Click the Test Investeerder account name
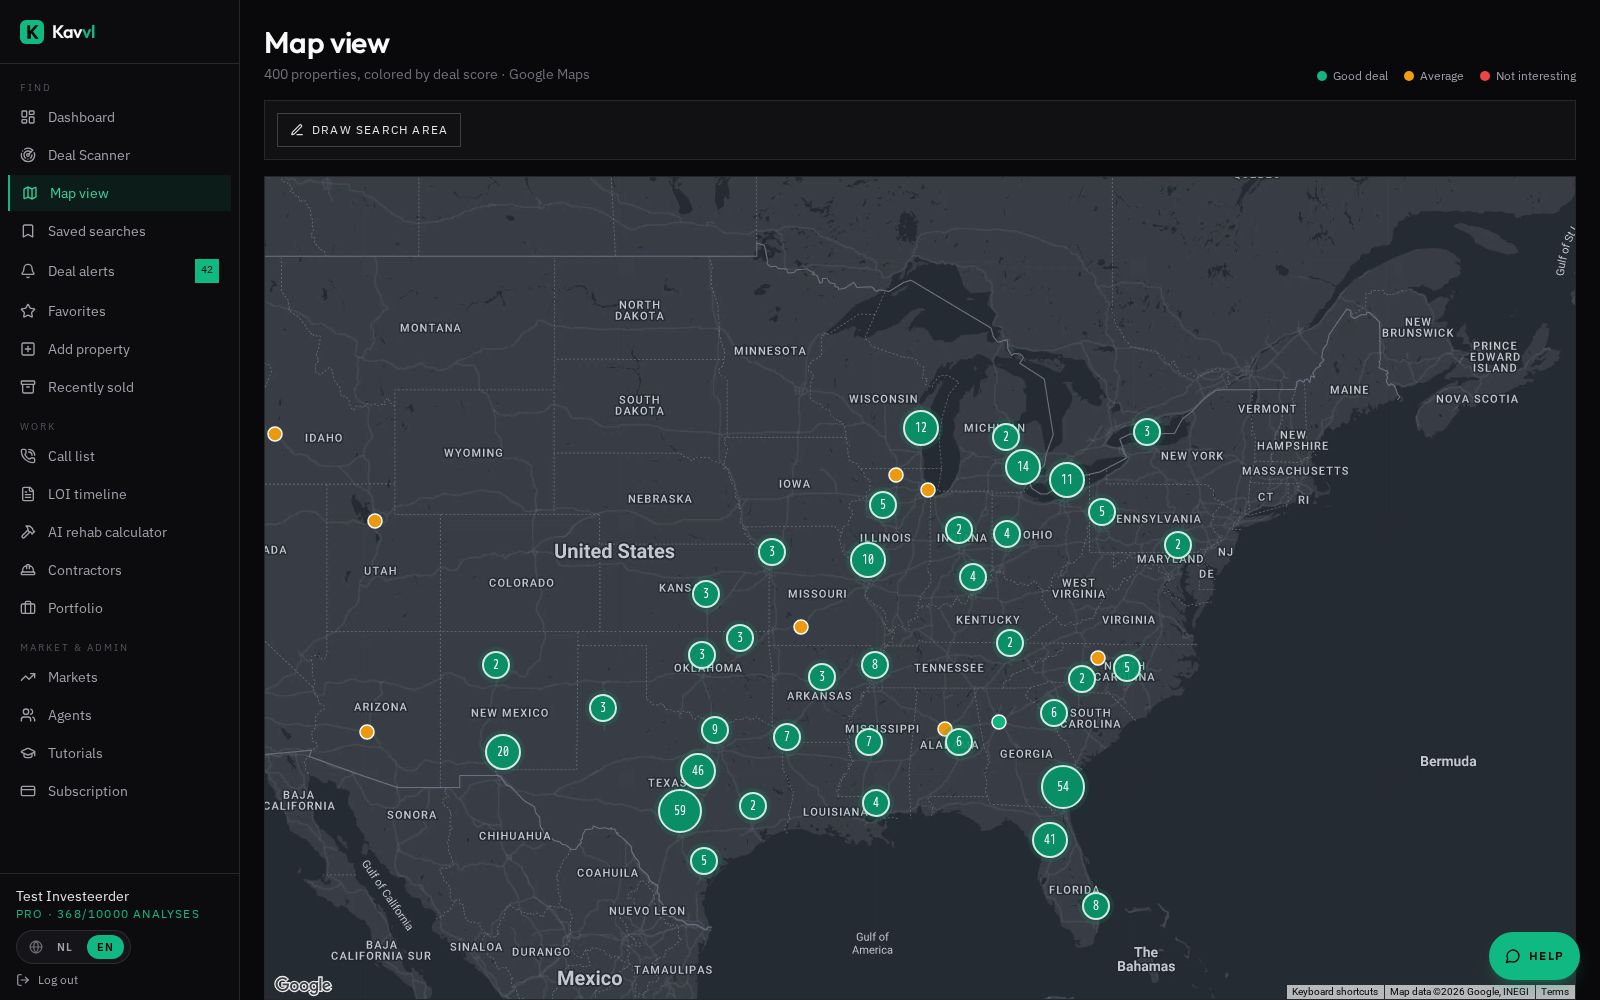This screenshot has width=1600, height=1000. point(72,896)
